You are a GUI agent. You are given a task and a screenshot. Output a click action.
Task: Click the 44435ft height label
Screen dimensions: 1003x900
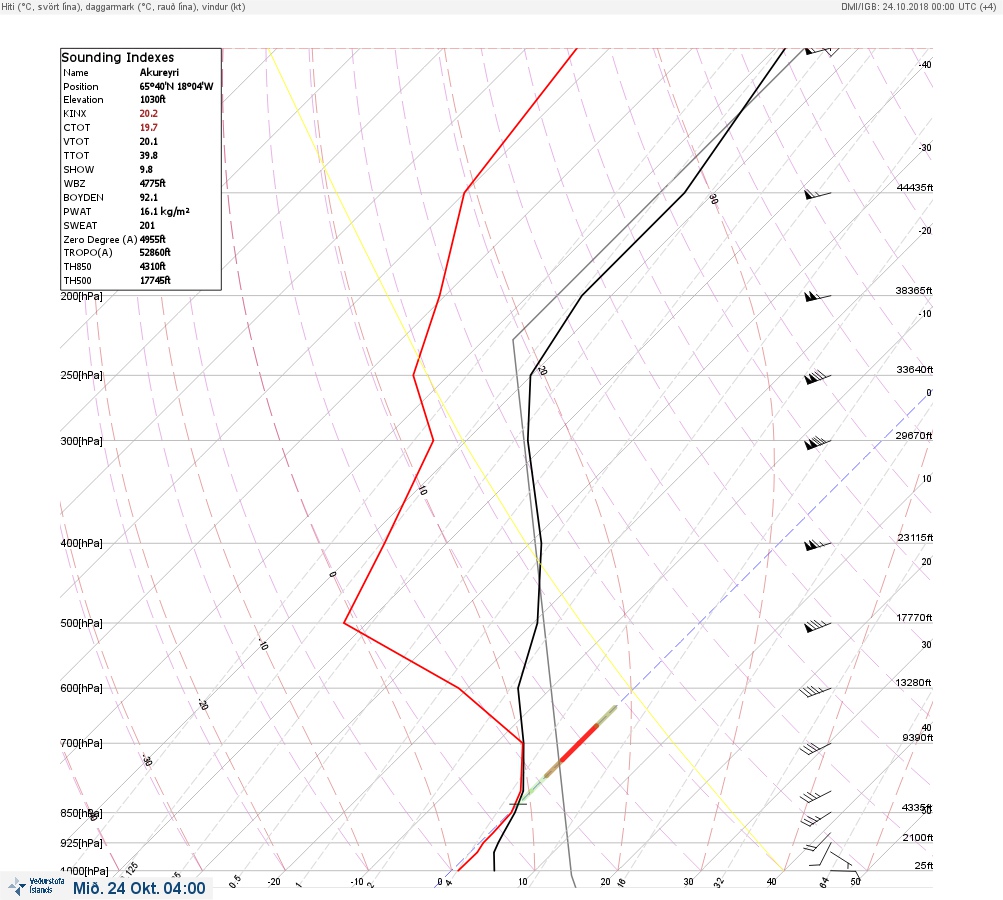coord(915,187)
